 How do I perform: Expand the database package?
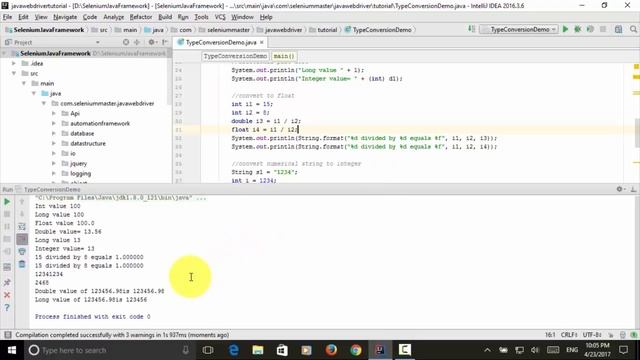53,133
